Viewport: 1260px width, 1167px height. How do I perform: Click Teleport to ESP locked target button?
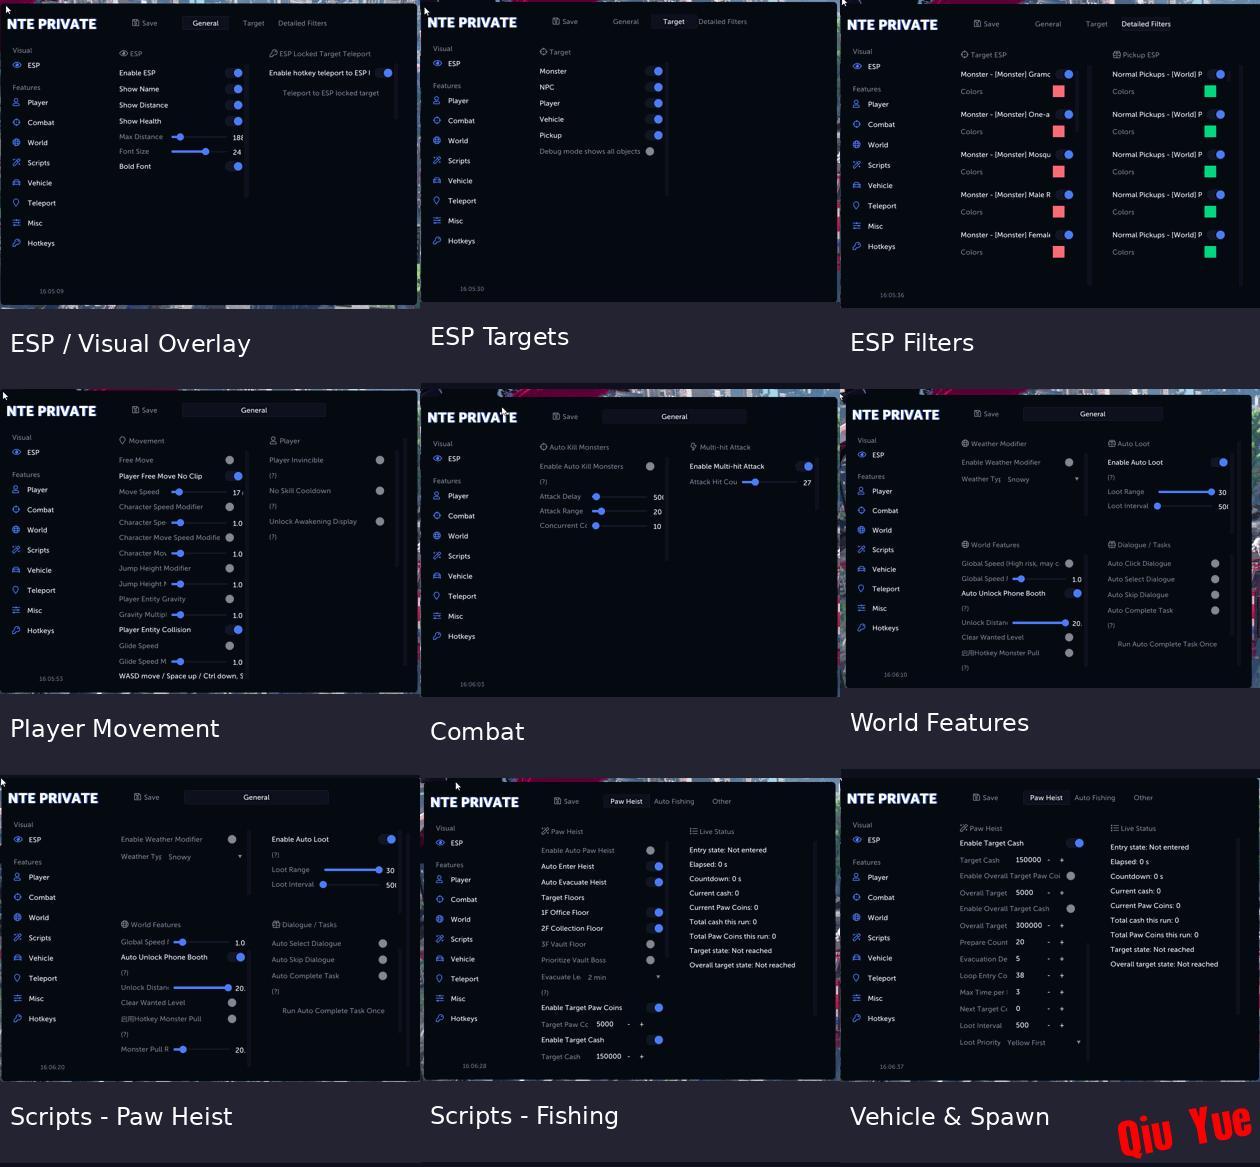(x=331, y=93)
